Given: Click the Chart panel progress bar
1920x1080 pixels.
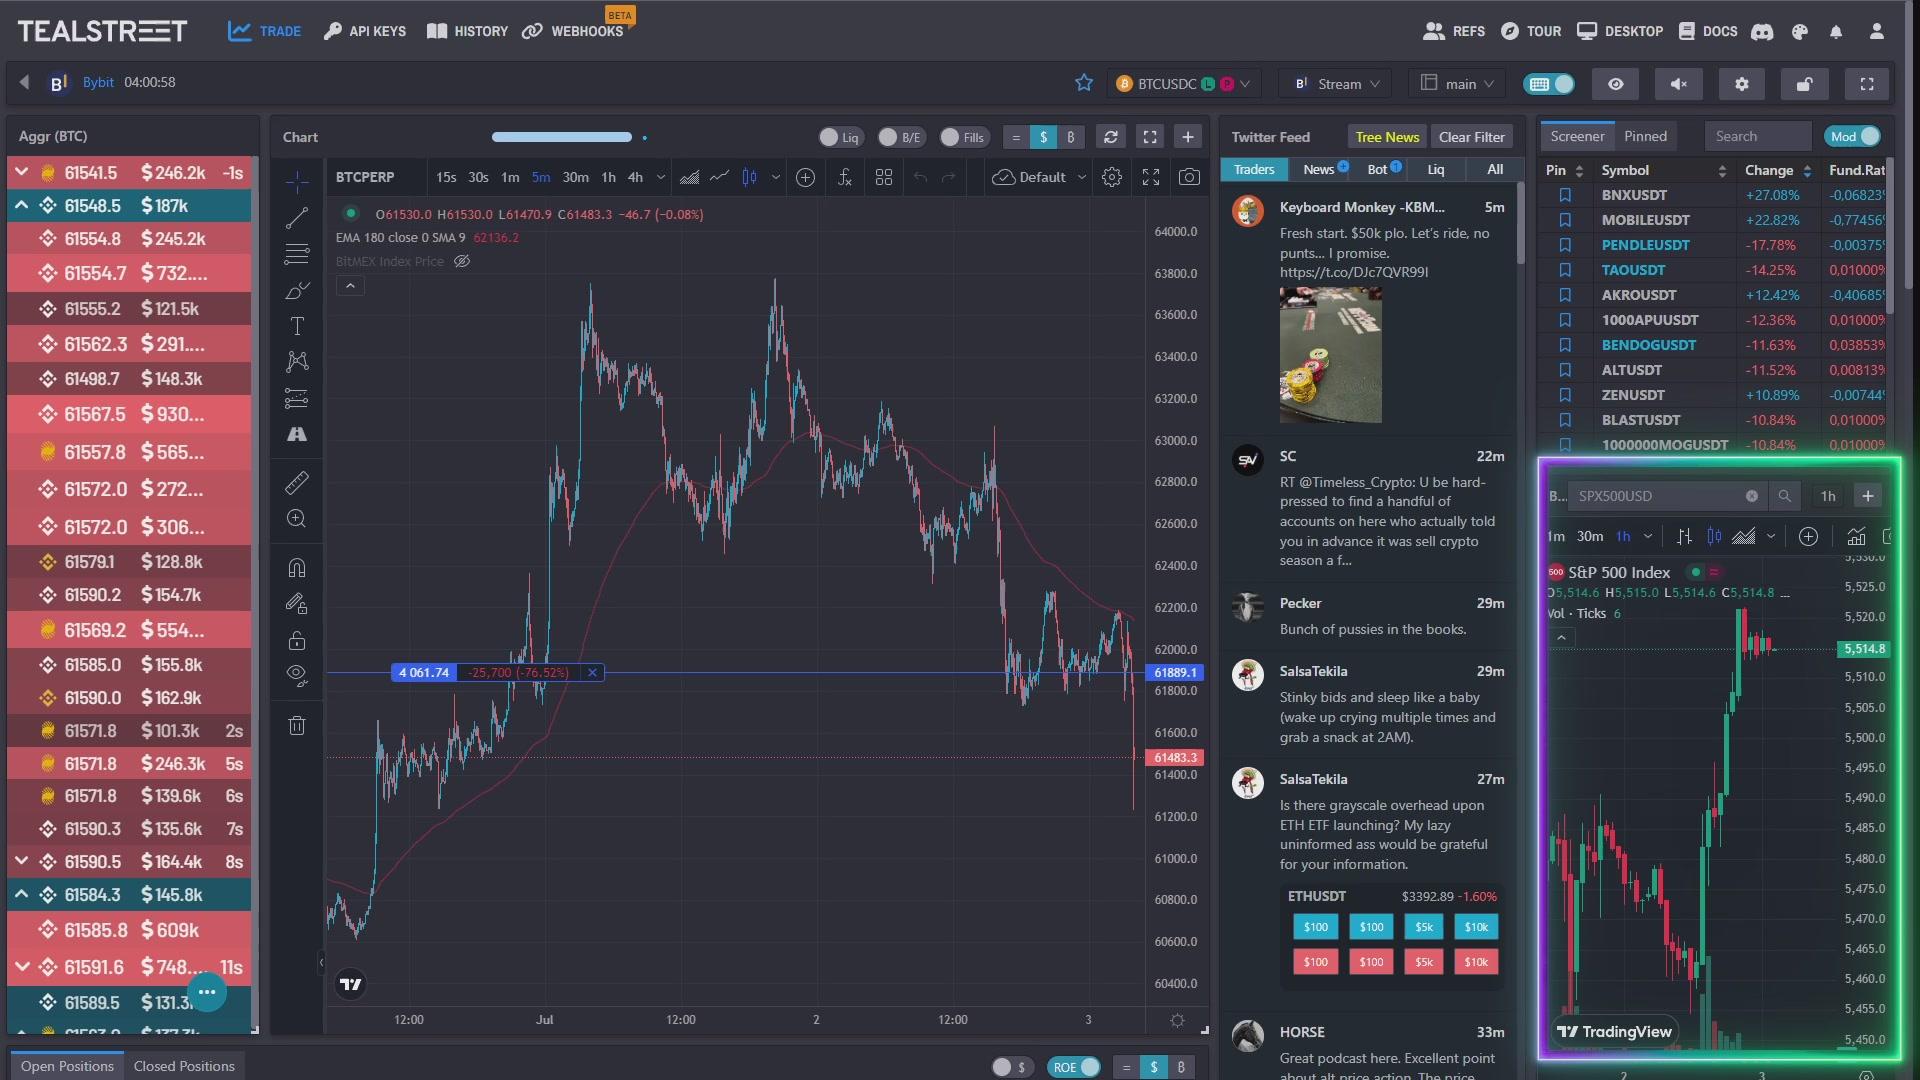Looking at the screenshot, I should pyautogui.click(x=561, y=137).
